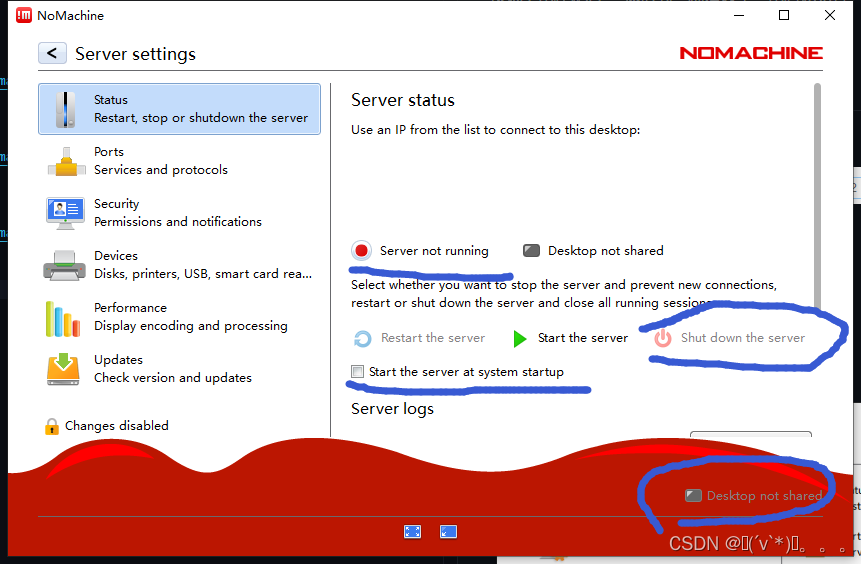Click 'Start the server' label
The width and height of the screenshot is (861, 564).
click(x=583, y=338)
